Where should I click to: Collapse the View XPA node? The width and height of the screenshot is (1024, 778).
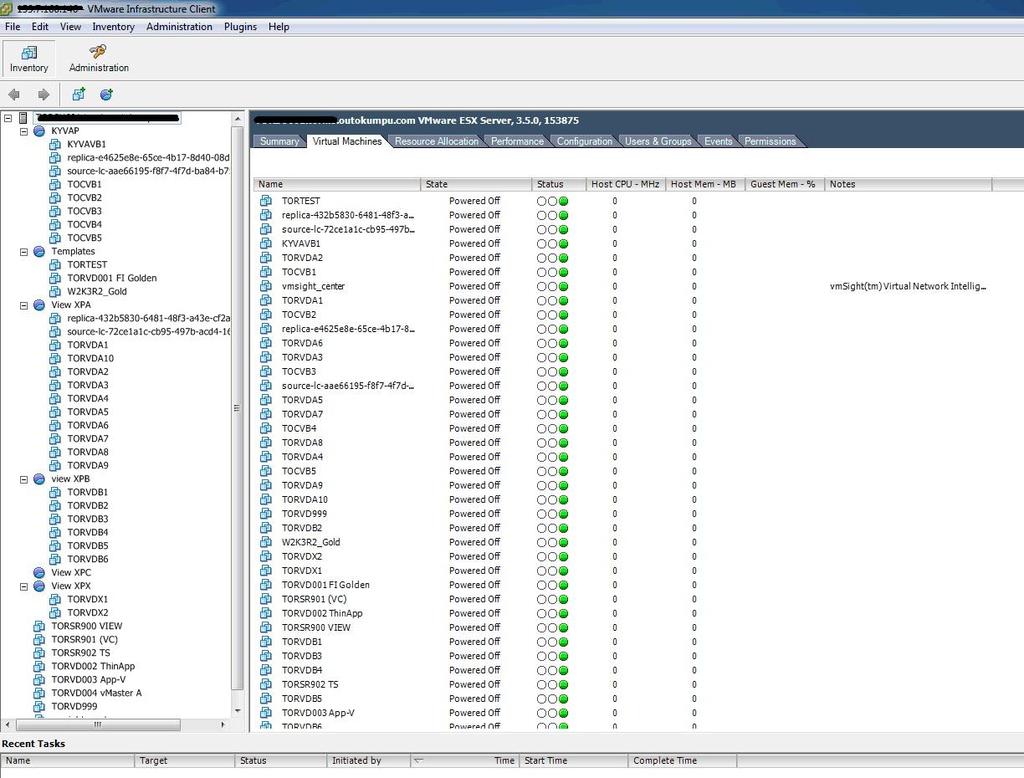pyautogui.click(x=24, y=306)
